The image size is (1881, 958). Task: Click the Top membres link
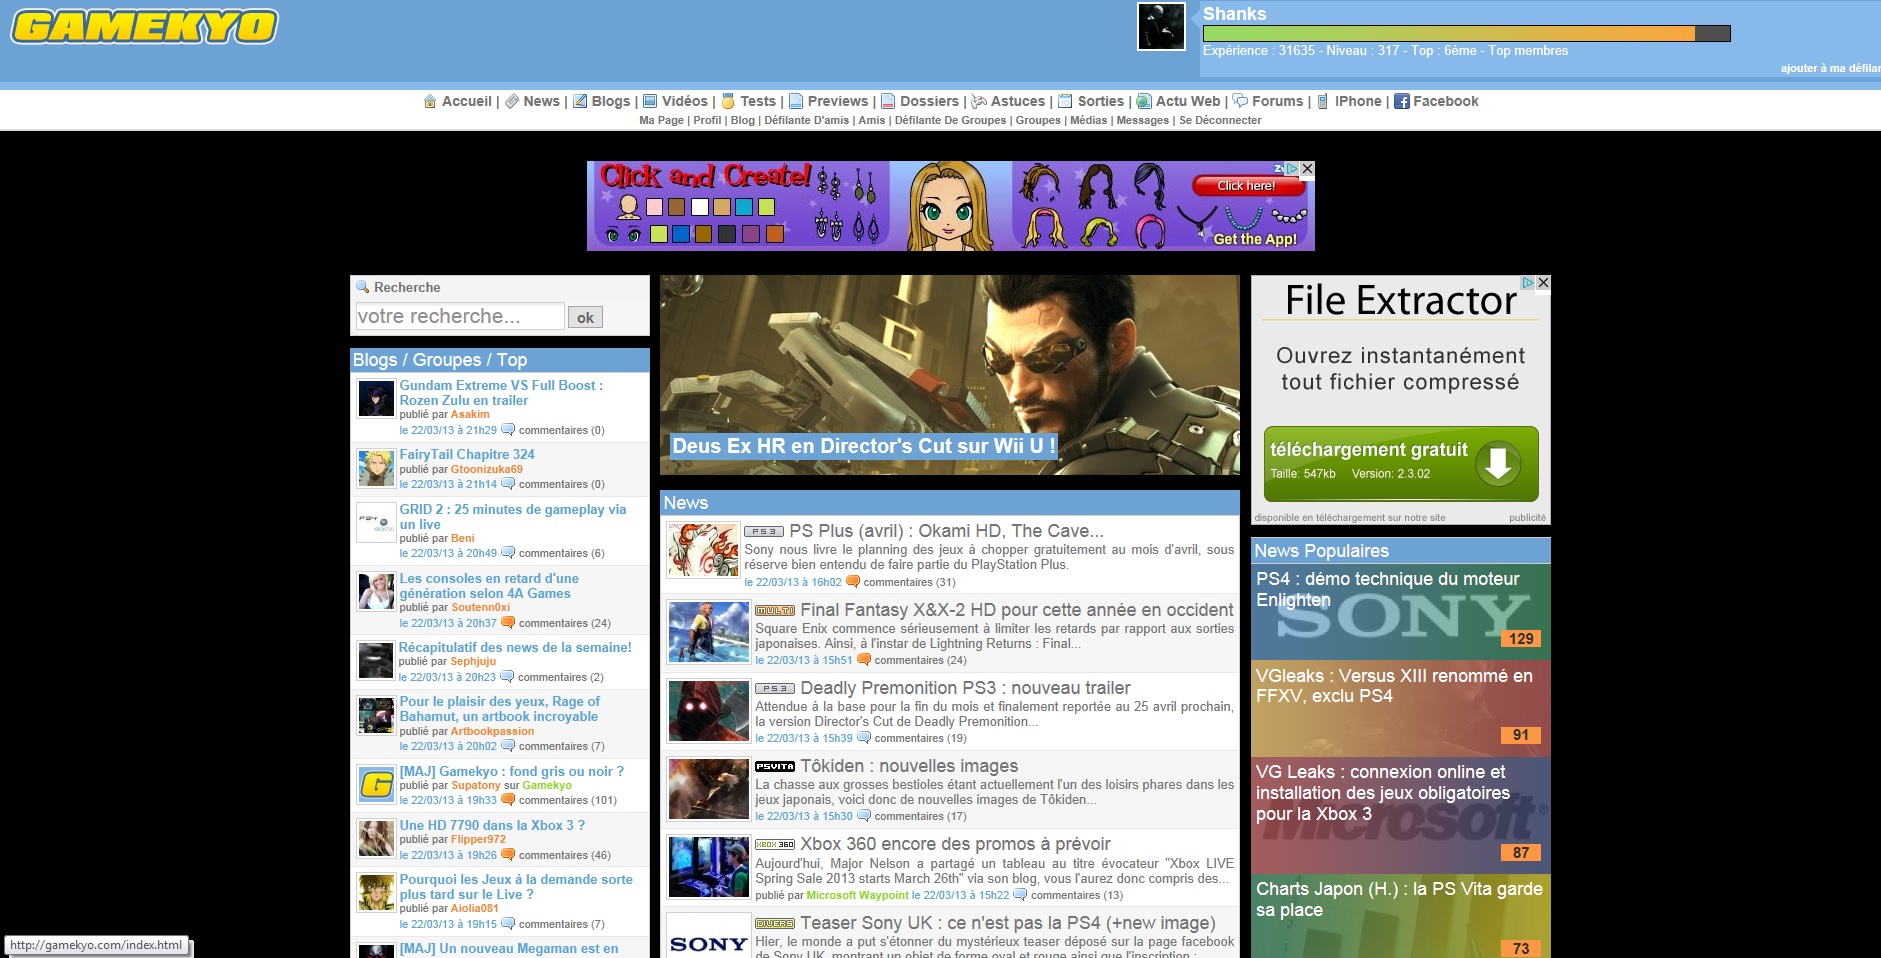click(x=1528, y=51)
